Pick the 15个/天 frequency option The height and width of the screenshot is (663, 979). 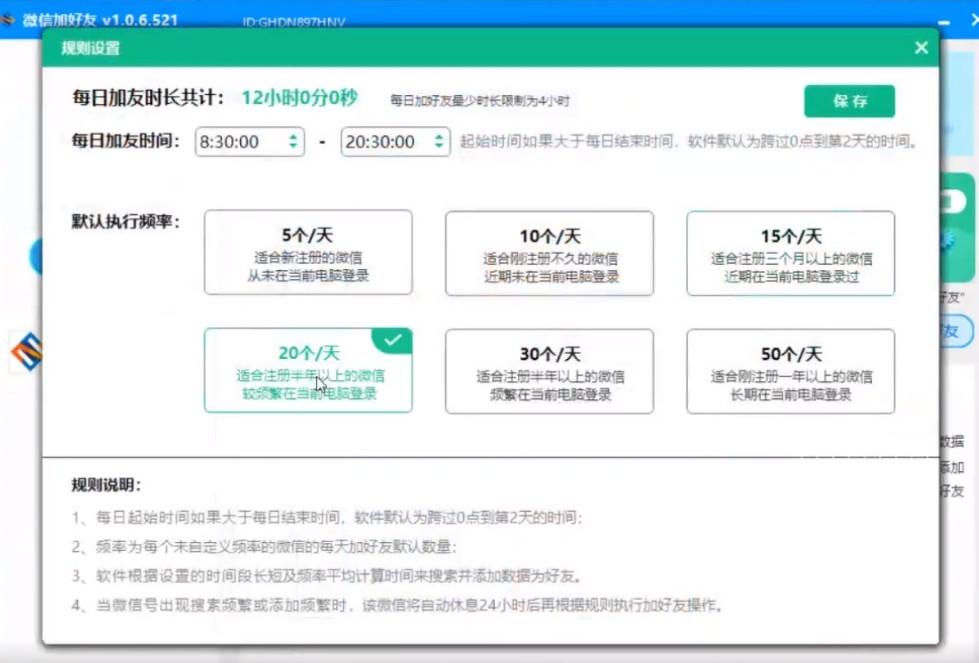[790, 253]
